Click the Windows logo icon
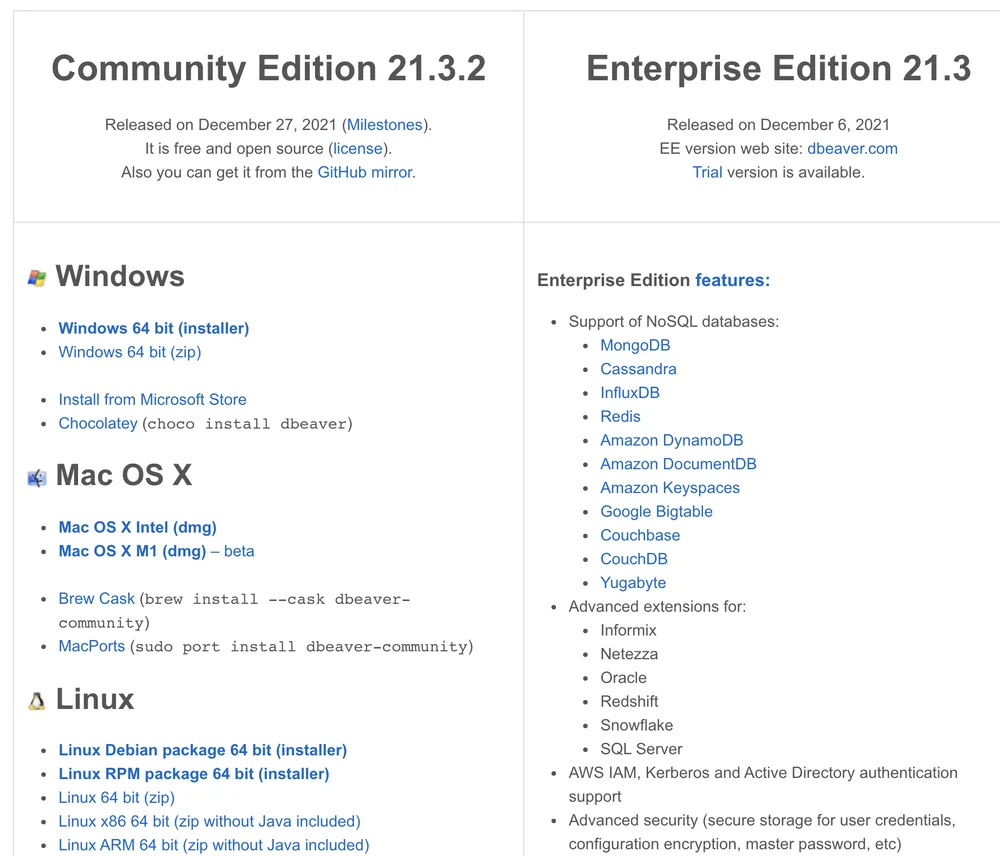The height and width of the screenshot is (856, 1000). 37,278
